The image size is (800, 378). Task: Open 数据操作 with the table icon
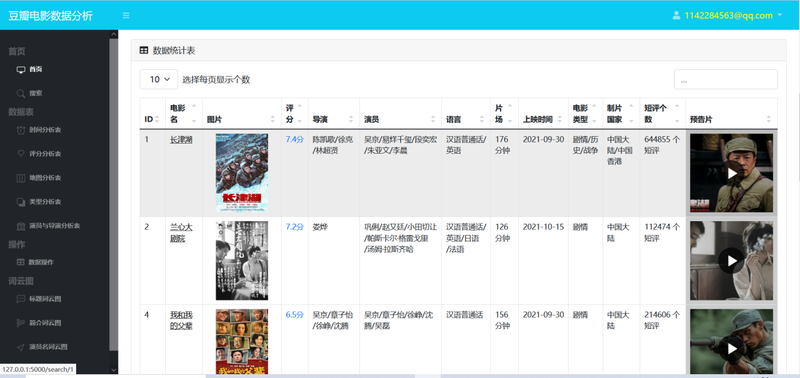pos(35,262)
